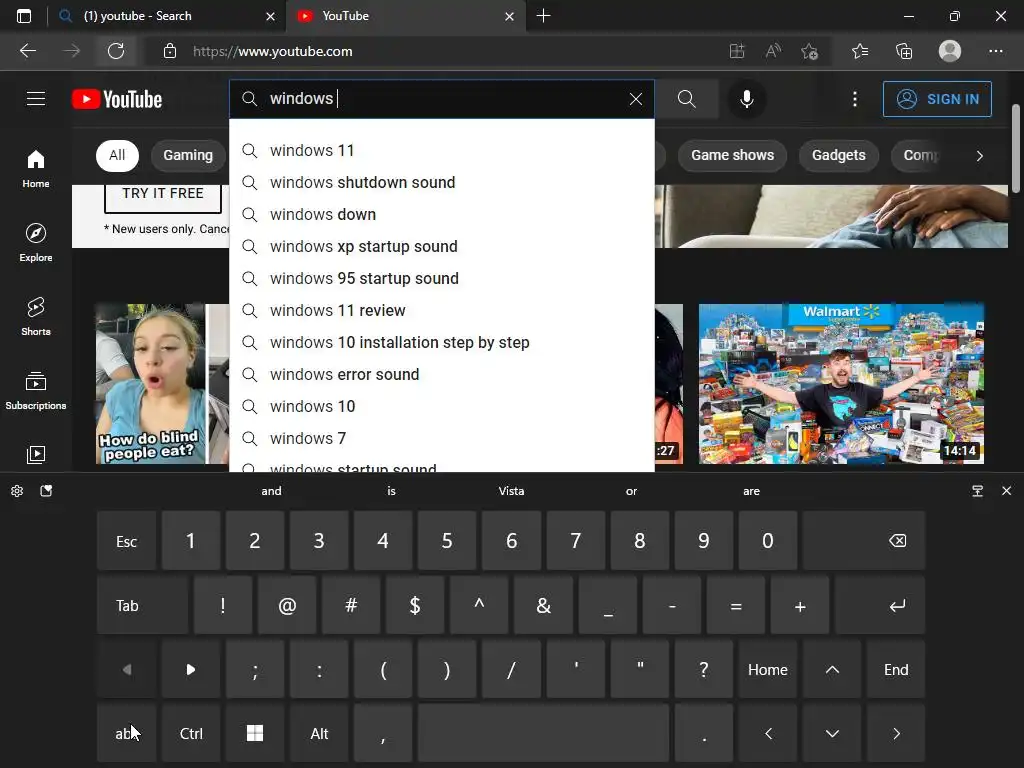The image size is (1024, 768).
Task: Open Library icon in the sidebar
Action: 36,454
